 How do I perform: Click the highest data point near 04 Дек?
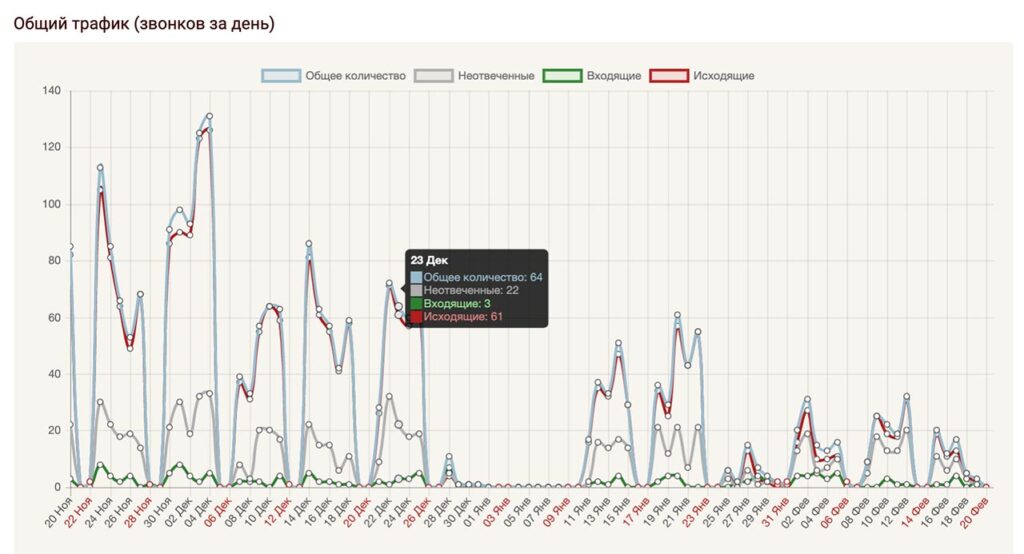[209, 116]
